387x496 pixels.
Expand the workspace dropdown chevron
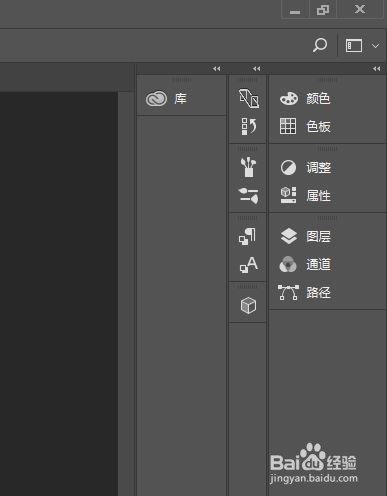(x=375, y=46)
